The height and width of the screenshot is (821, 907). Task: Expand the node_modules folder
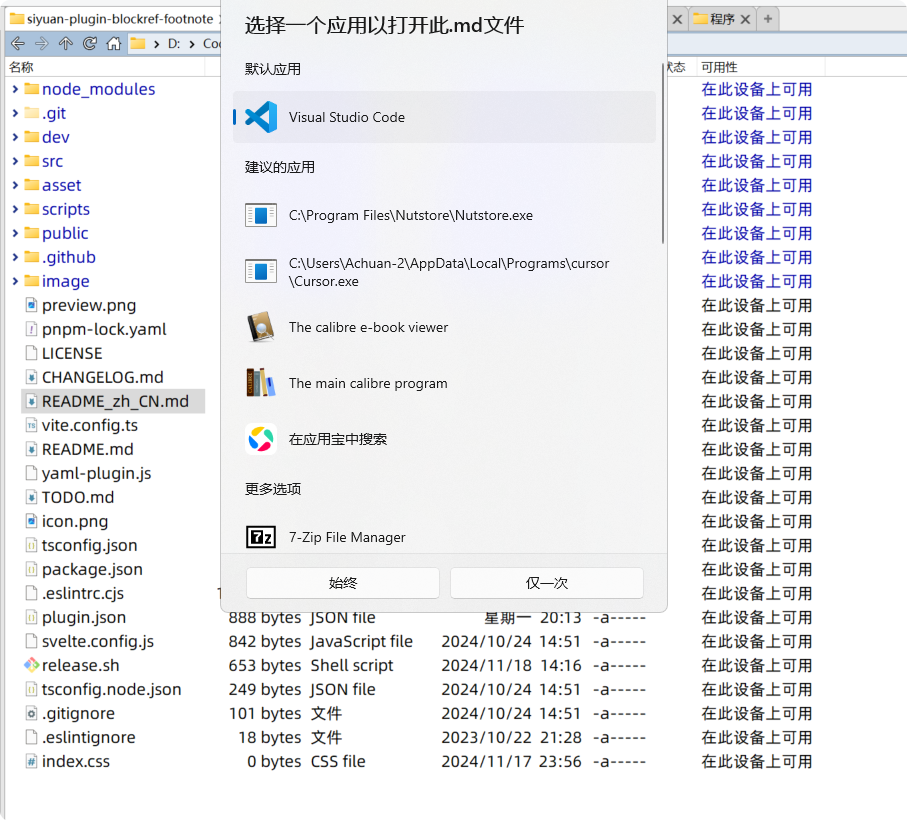(15, 89)
